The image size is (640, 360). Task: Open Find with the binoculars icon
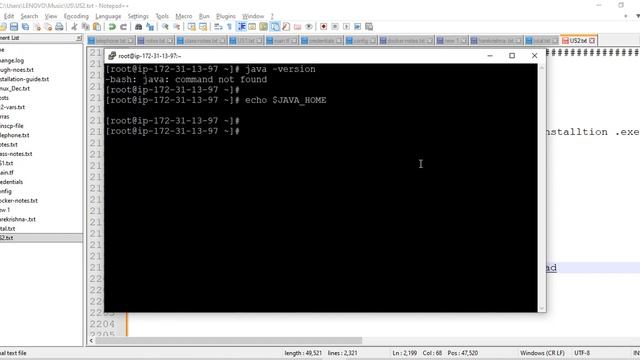tap(139, 27)
